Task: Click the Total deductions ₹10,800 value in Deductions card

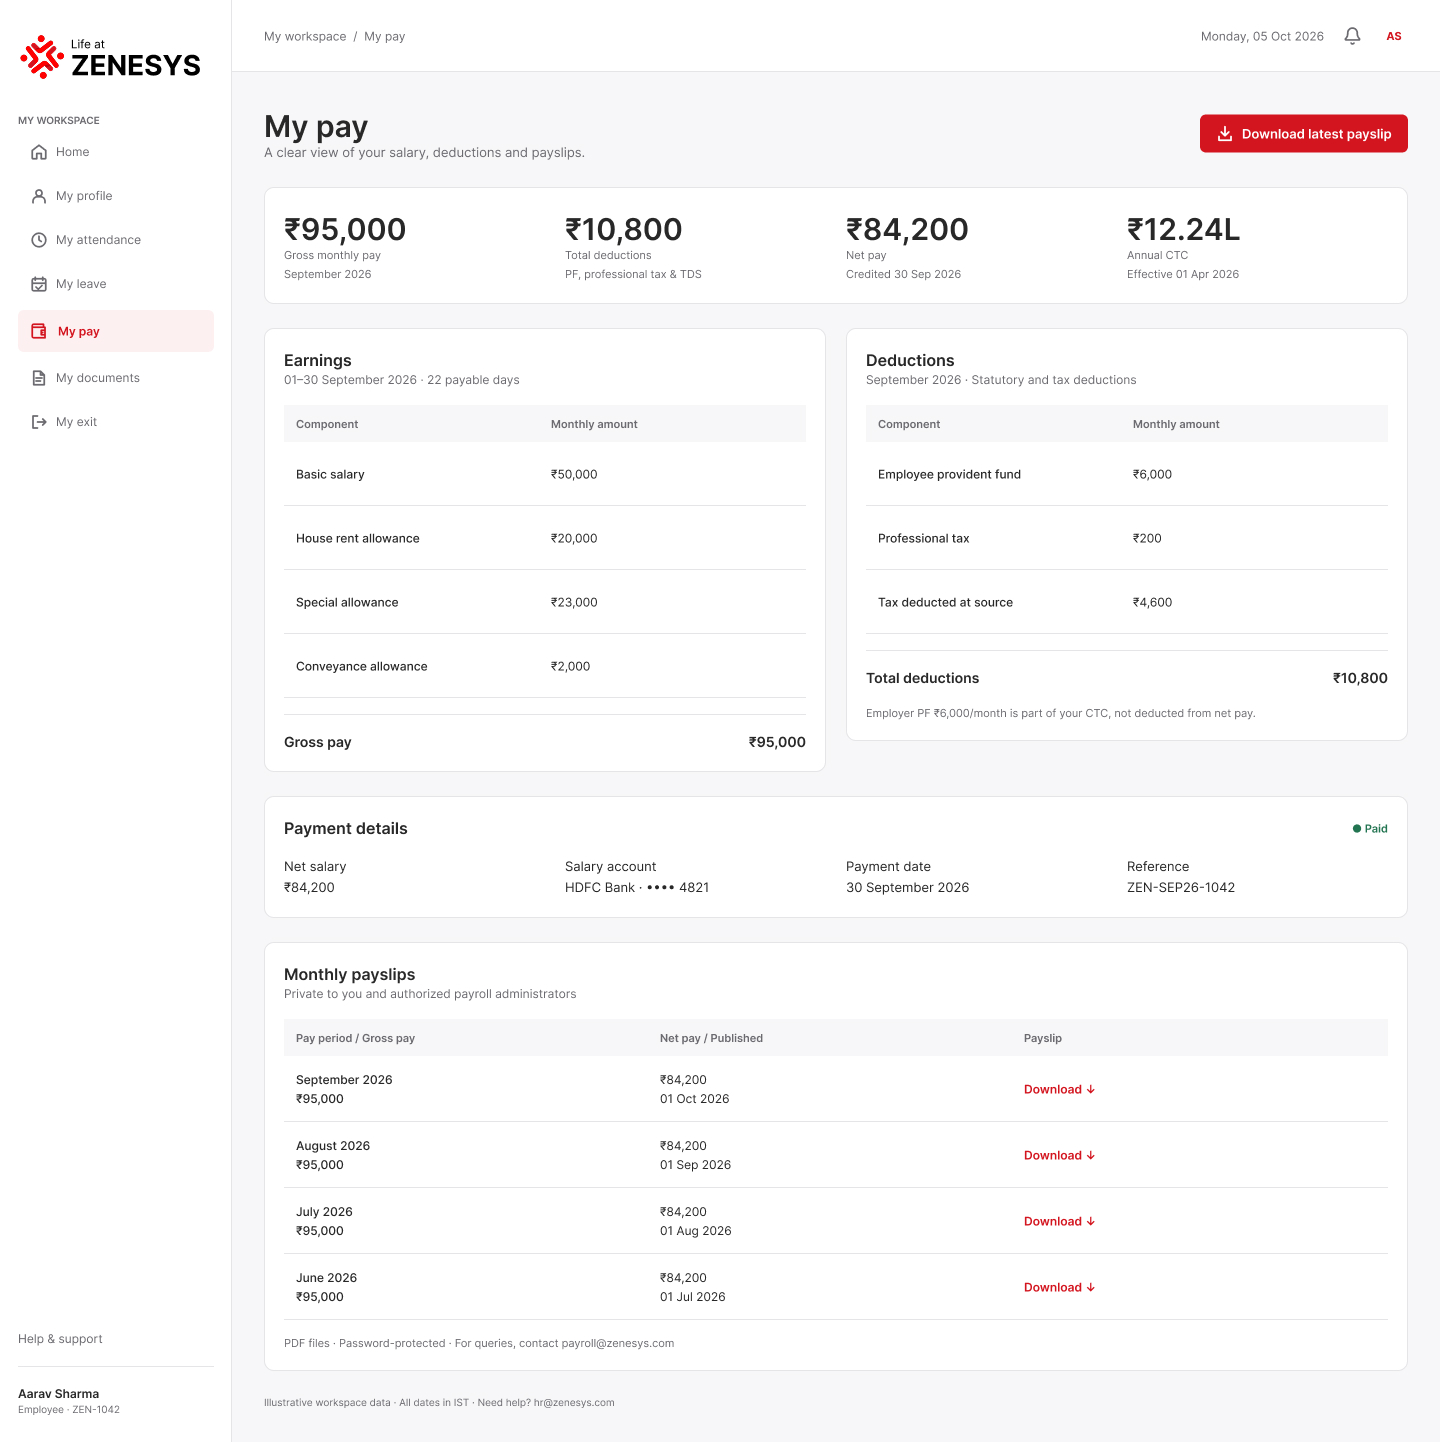Action: click(1360, 678)
